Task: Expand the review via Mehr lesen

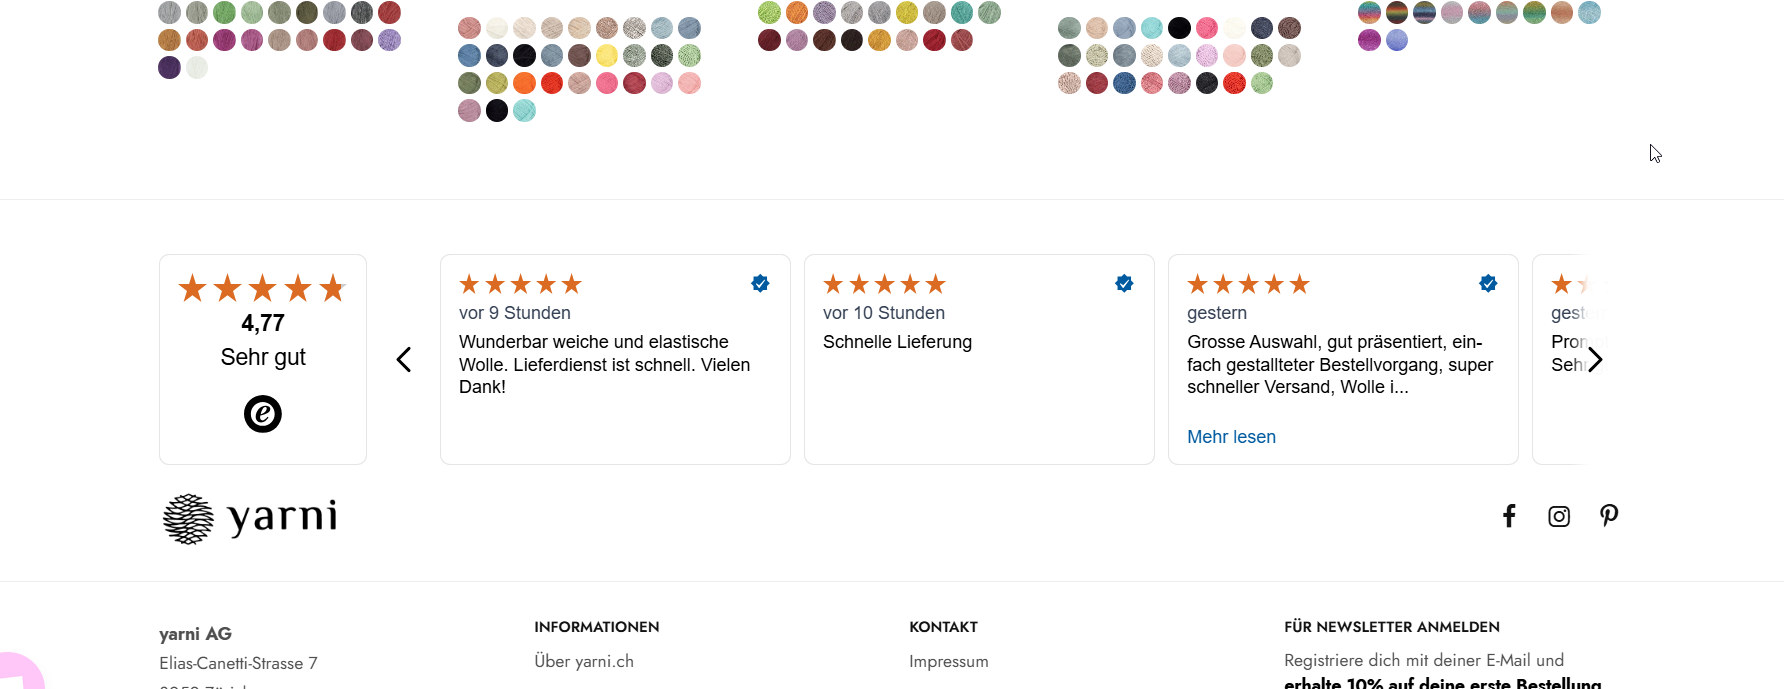Action: [1231, 437]
